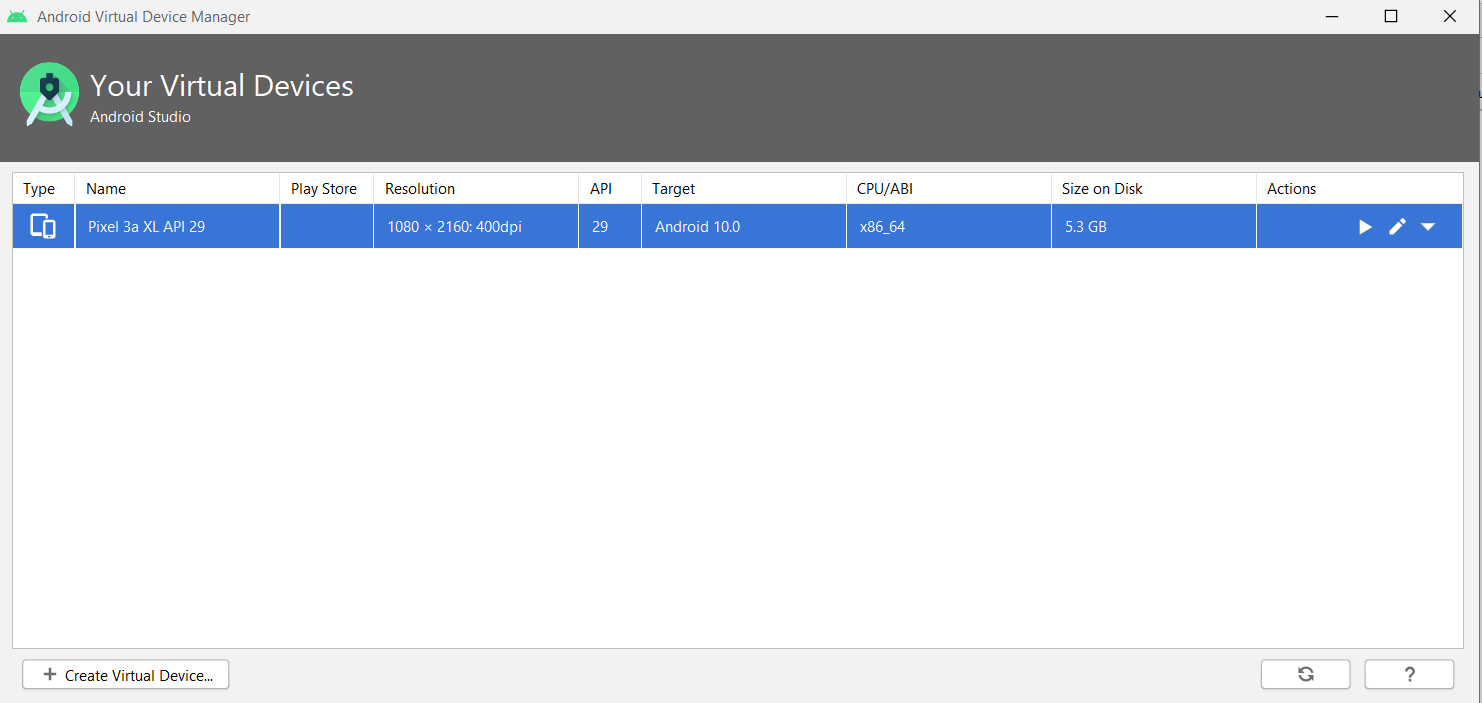Open help with the question mark button

coord(1409,675)
